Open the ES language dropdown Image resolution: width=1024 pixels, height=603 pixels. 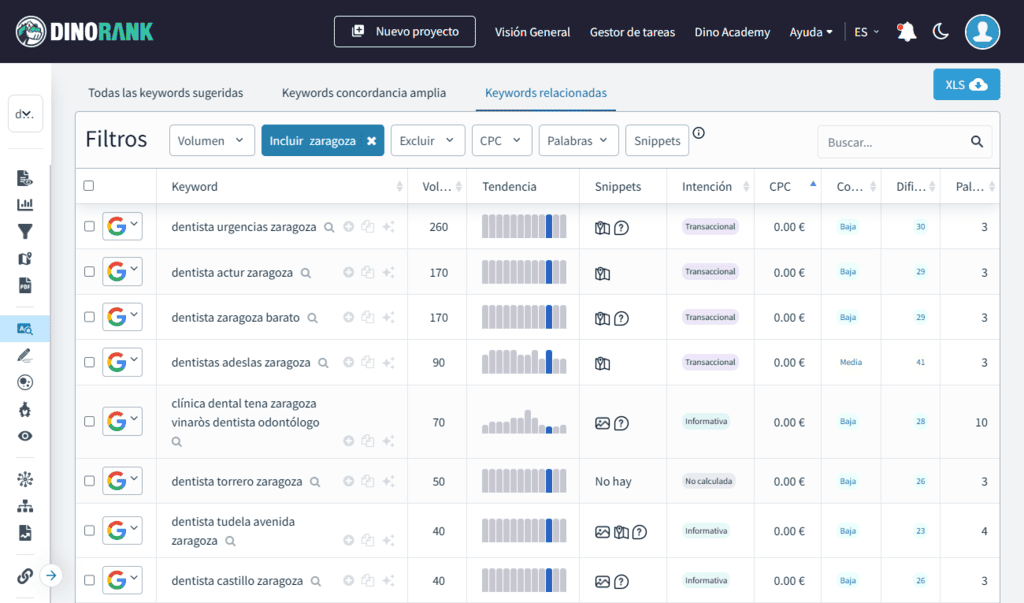click(866, 31)
